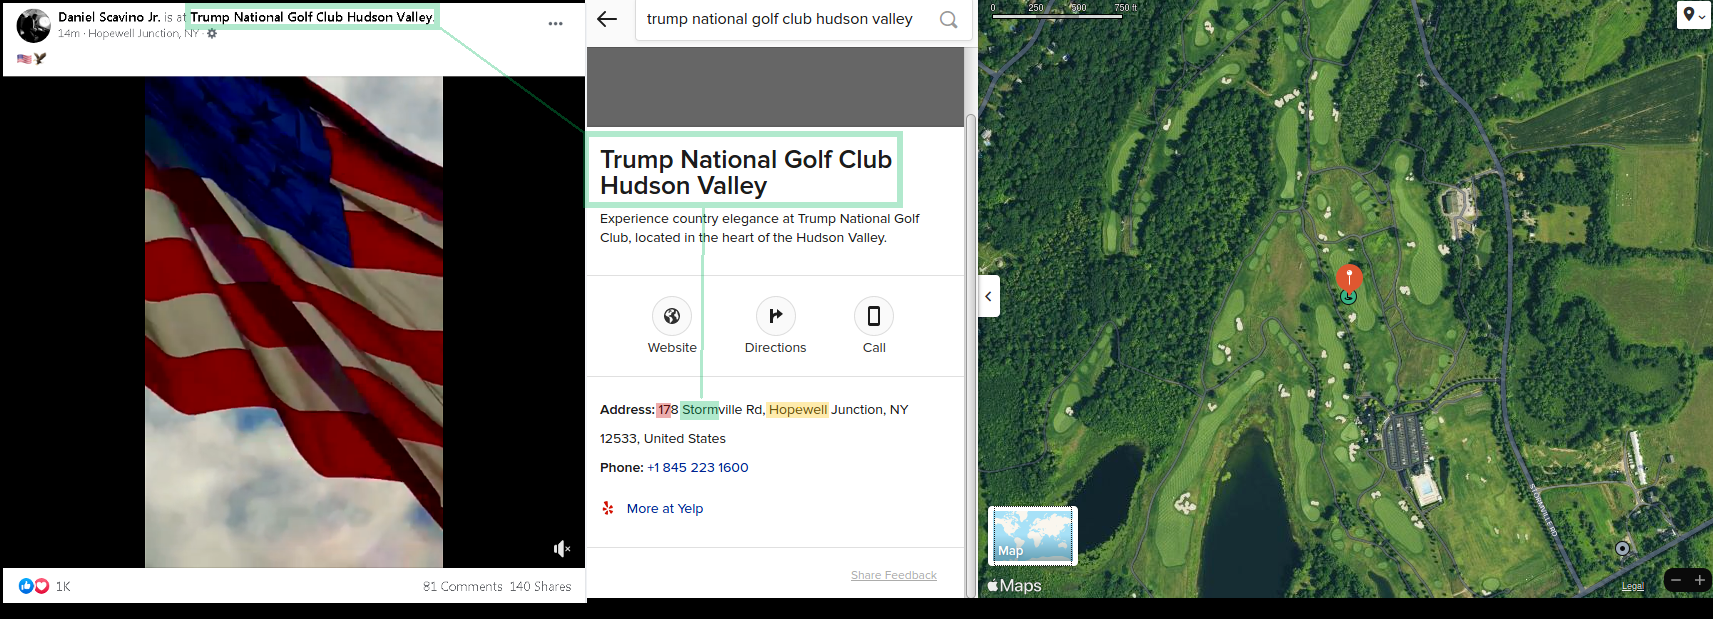Open Daniel Scavino Jr.'s profile picture
Image resolution: width=1713 pixels, height=619 pixels.
(33, 25)
